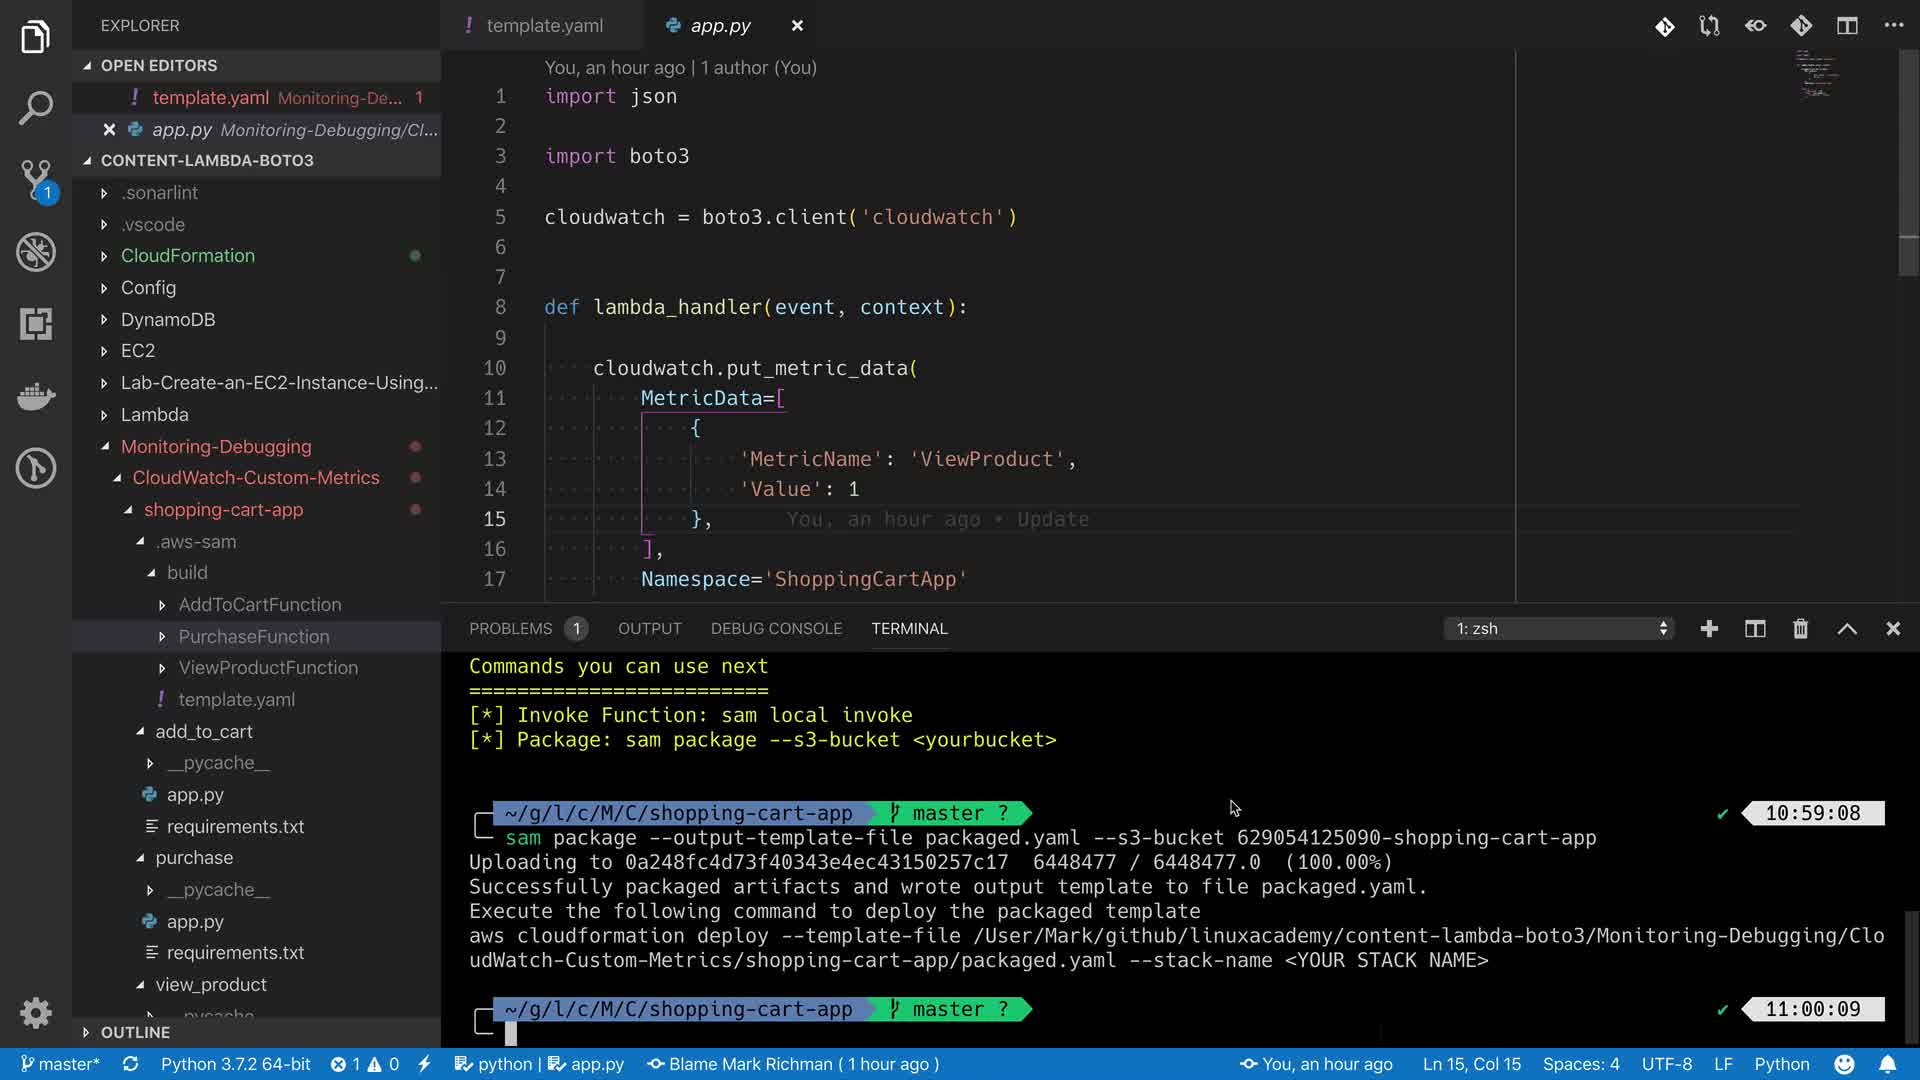Expand the OUTLINE section
This screenshot has height=1080, width=1920.
[135, 1032]
